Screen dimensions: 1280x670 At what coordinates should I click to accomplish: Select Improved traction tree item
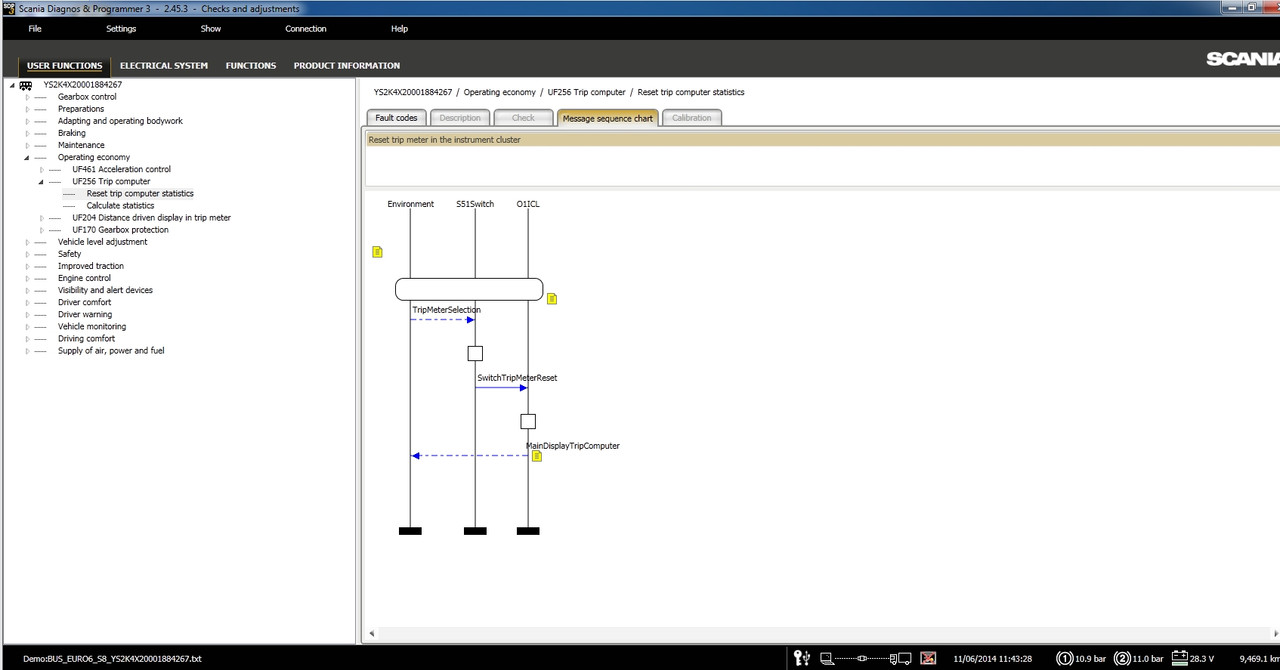point(91,266)
